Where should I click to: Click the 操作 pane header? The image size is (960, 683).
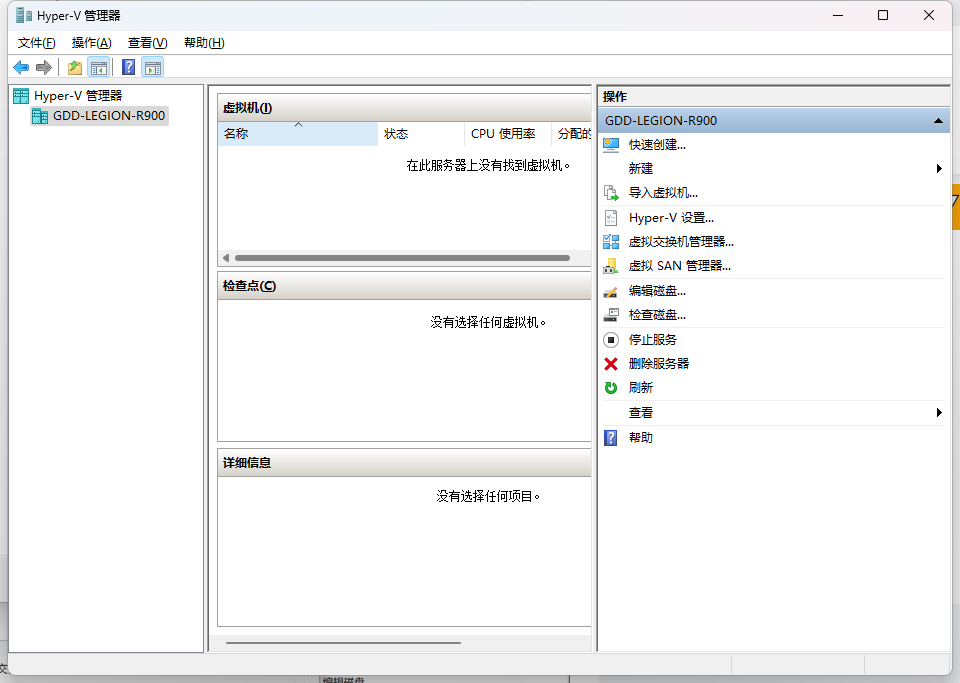[x=774, y=97]
